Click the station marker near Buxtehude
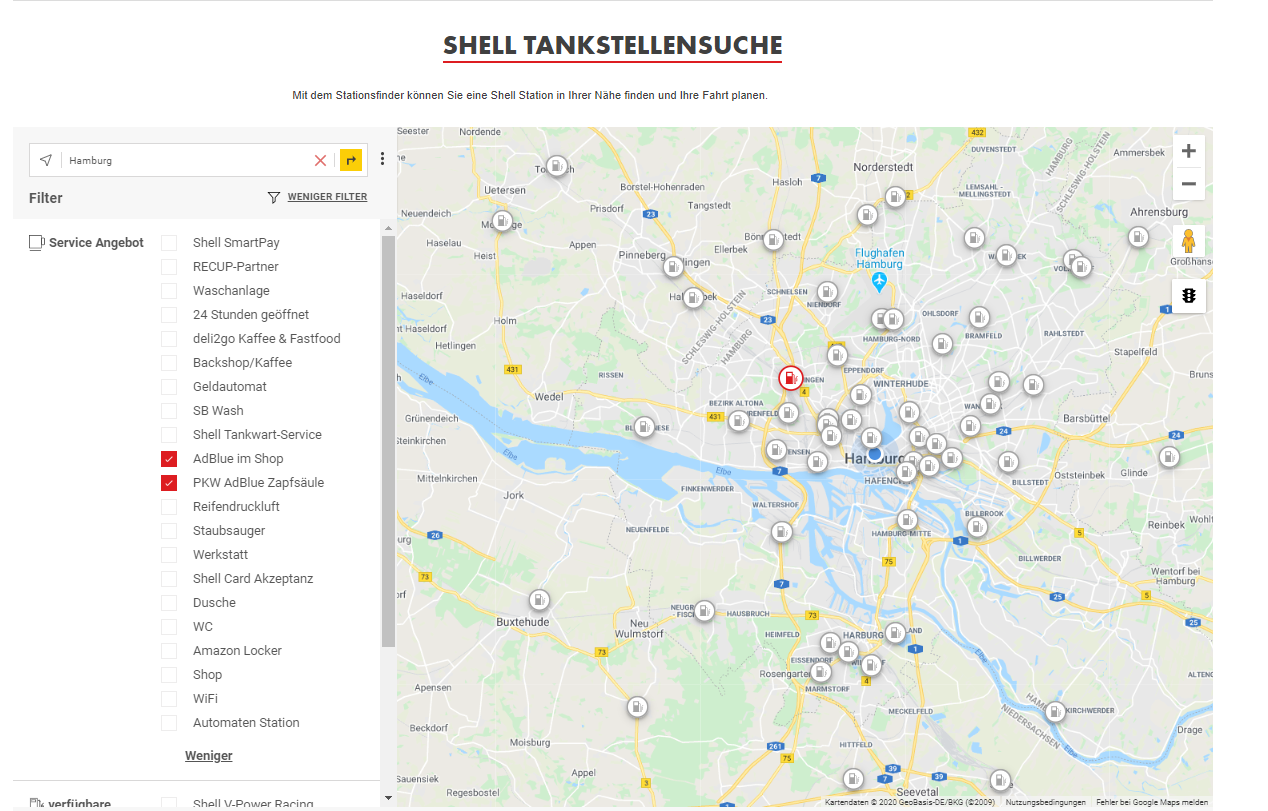Image resolution: width=1268 pixels, height=811 pixels. tap(539, 599)
